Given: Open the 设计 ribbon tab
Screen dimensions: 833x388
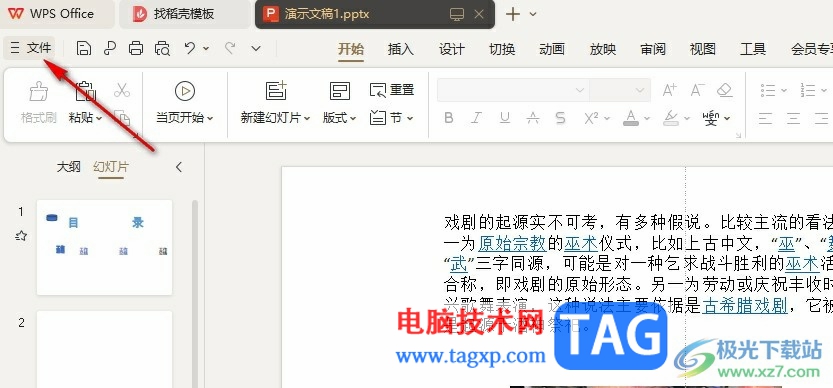Looking at the screenshot, I should (x=452, y=49).
